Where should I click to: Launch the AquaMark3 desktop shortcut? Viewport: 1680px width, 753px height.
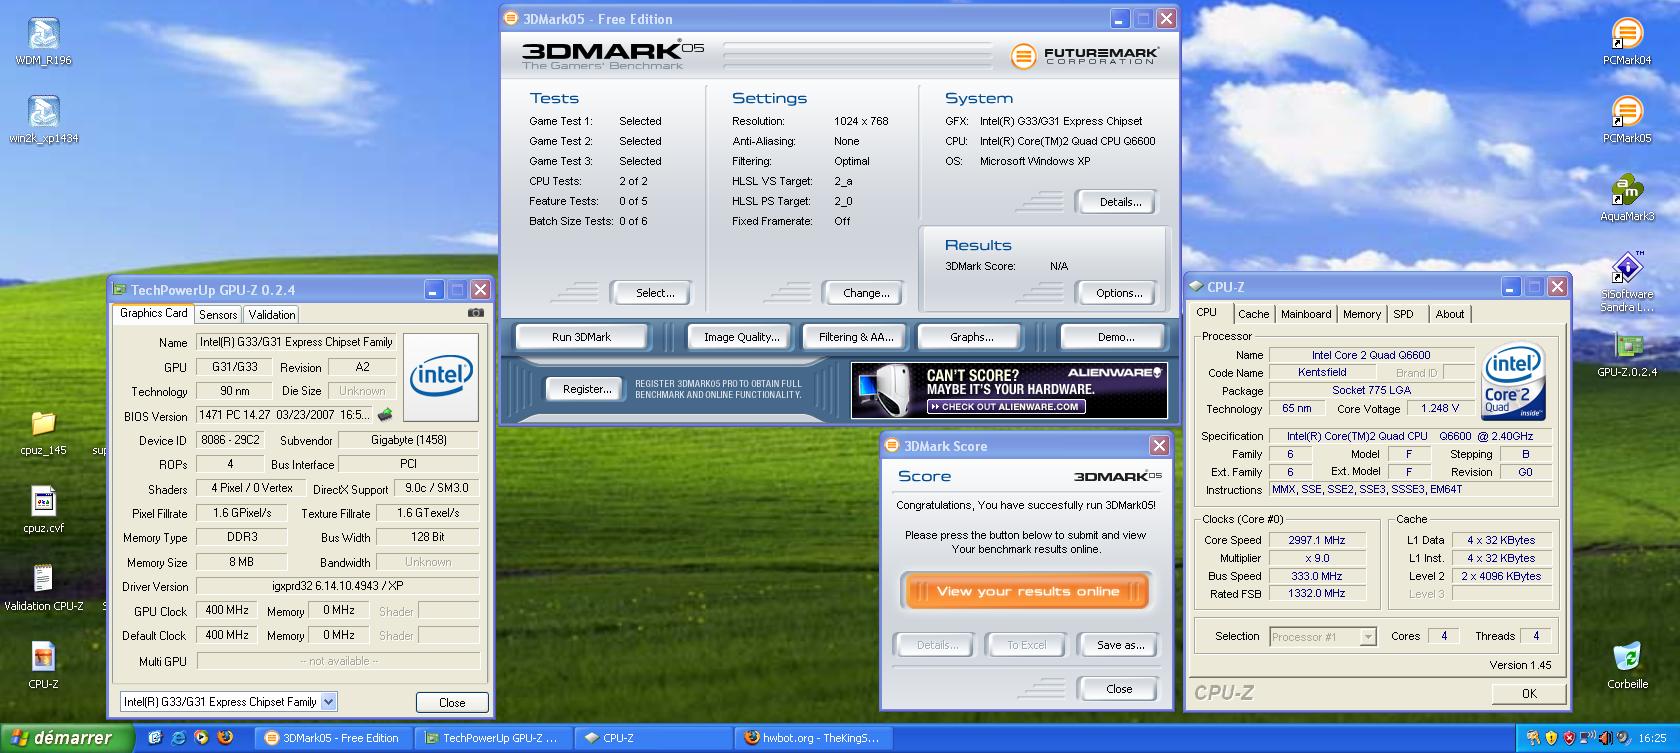point(1627,197)
